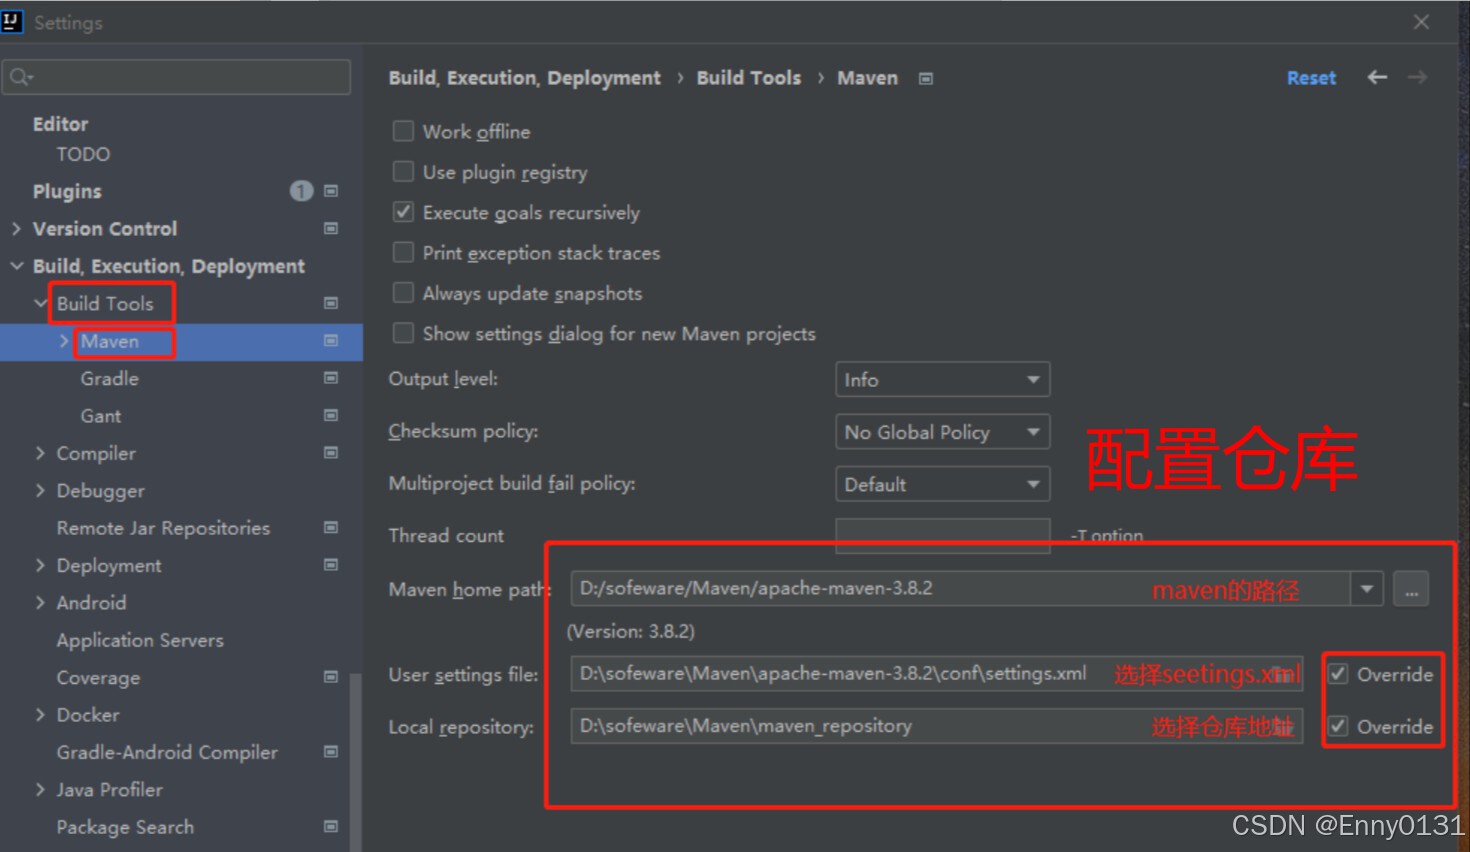Expand the Android tree node
The image size is (1470, 852).
[40, 602]
